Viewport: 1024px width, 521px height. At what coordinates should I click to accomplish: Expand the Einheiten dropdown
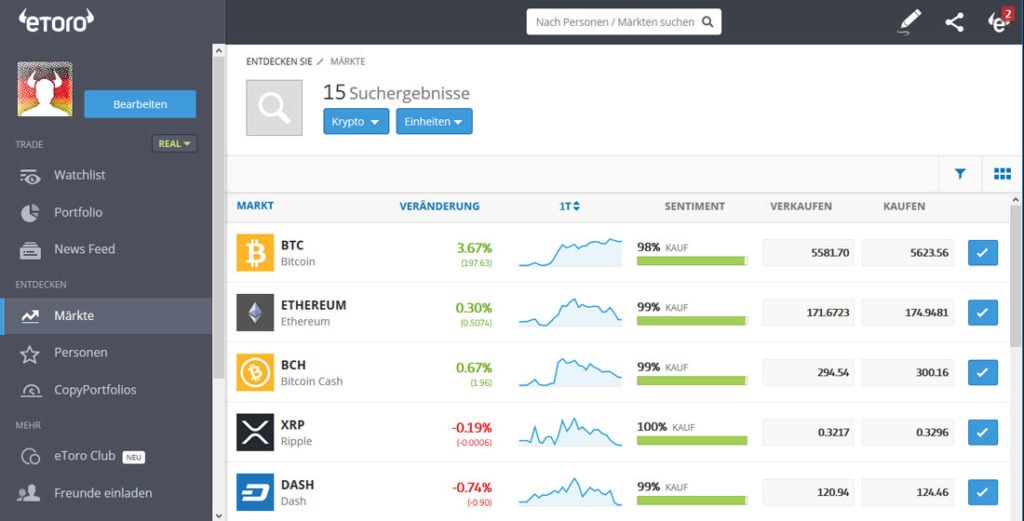(x=434, y=122)
